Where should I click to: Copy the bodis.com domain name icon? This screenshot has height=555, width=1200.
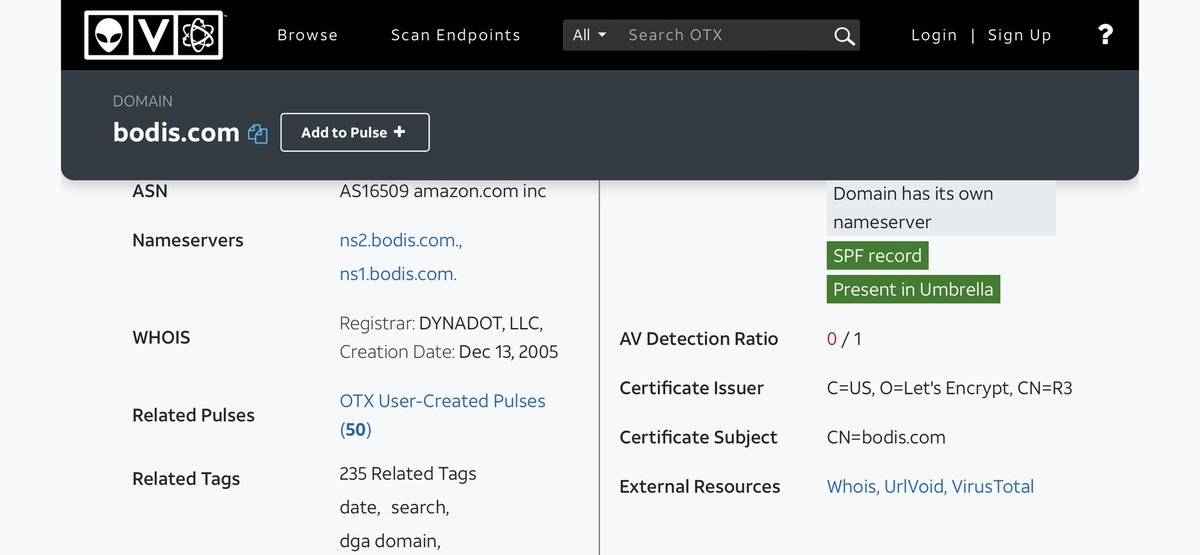pyautogui.click(x=258, y=133)
